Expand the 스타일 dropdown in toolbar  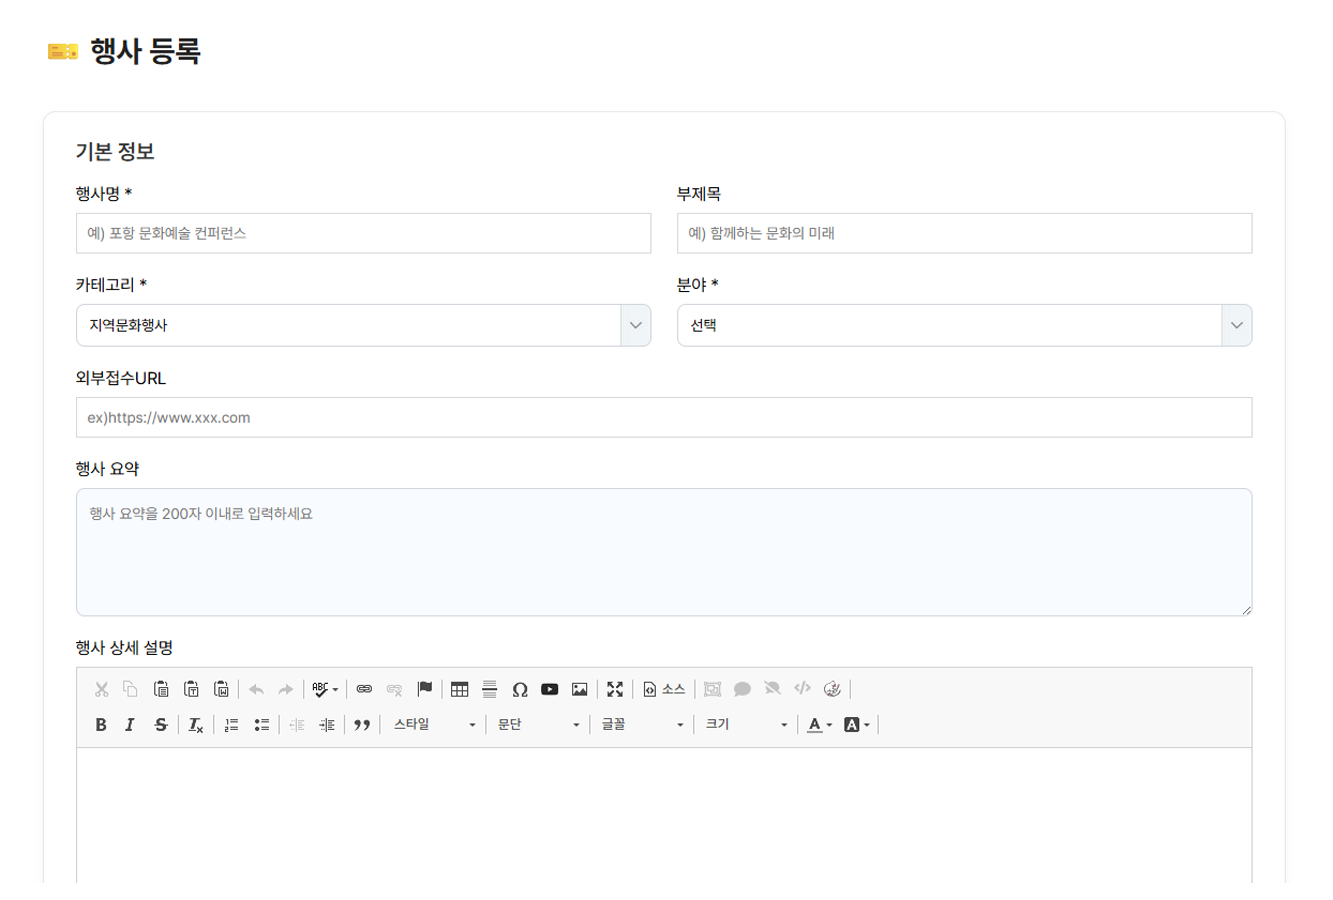coord(434,725)
